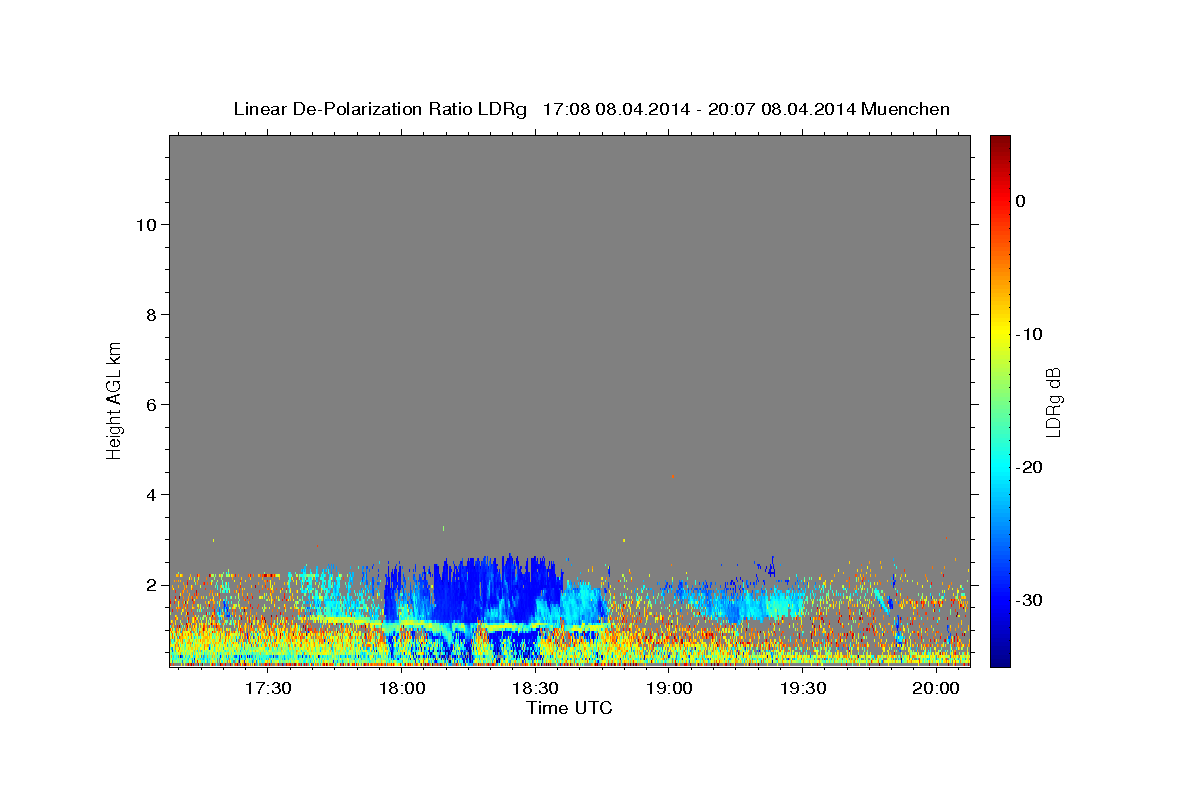This screenshot has width=1200, height=800.
Task: Click the 20:00 time tick label
Action: tap(936, 689)
